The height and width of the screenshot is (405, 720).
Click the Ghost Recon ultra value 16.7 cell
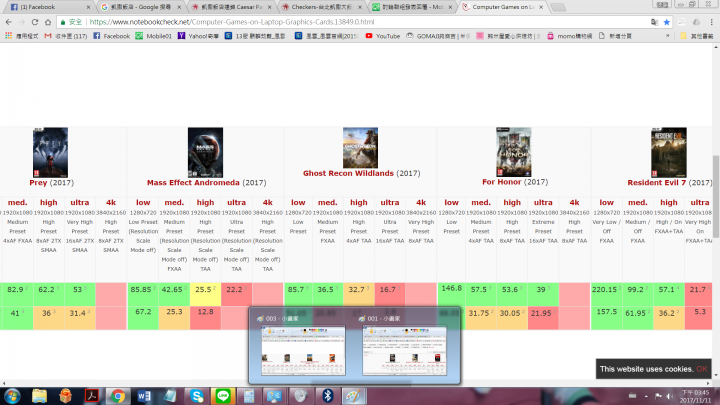[390, 294]
